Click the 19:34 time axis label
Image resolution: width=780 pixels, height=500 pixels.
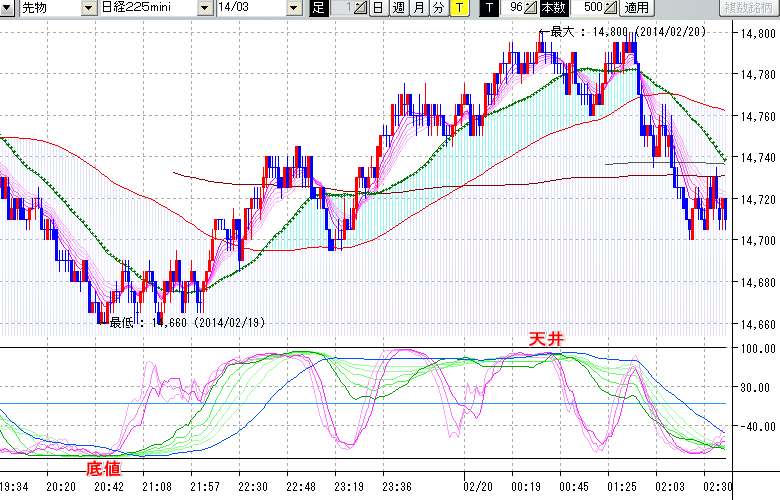pos(14,487)
